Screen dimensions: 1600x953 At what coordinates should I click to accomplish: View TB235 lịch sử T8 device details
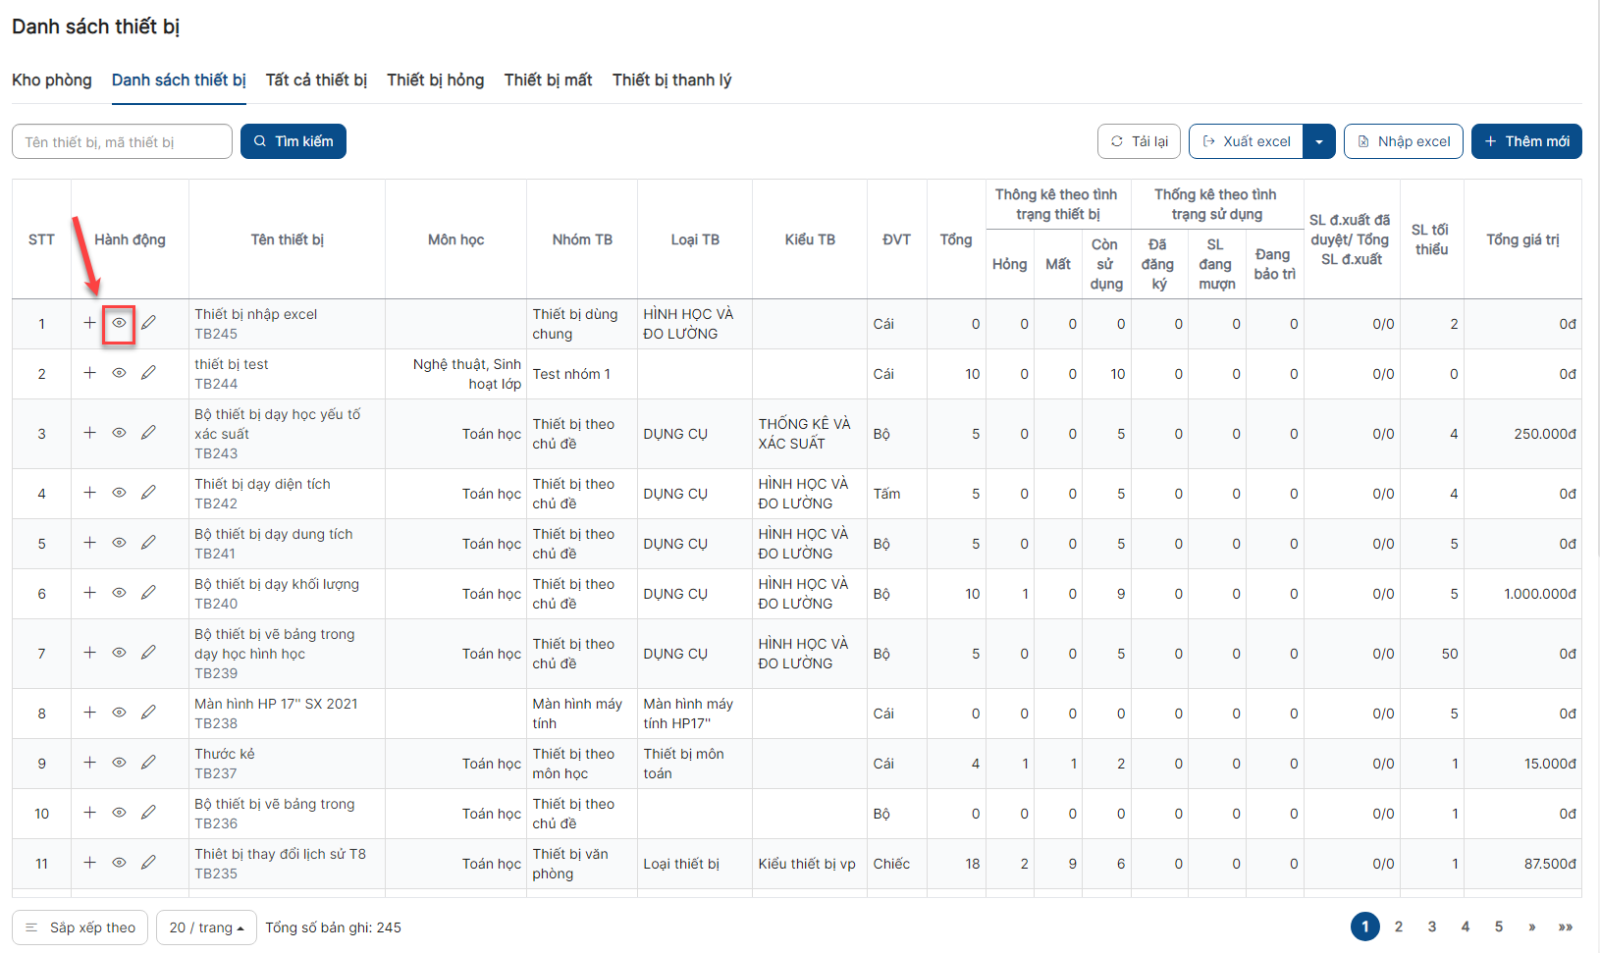pos(119,863)
